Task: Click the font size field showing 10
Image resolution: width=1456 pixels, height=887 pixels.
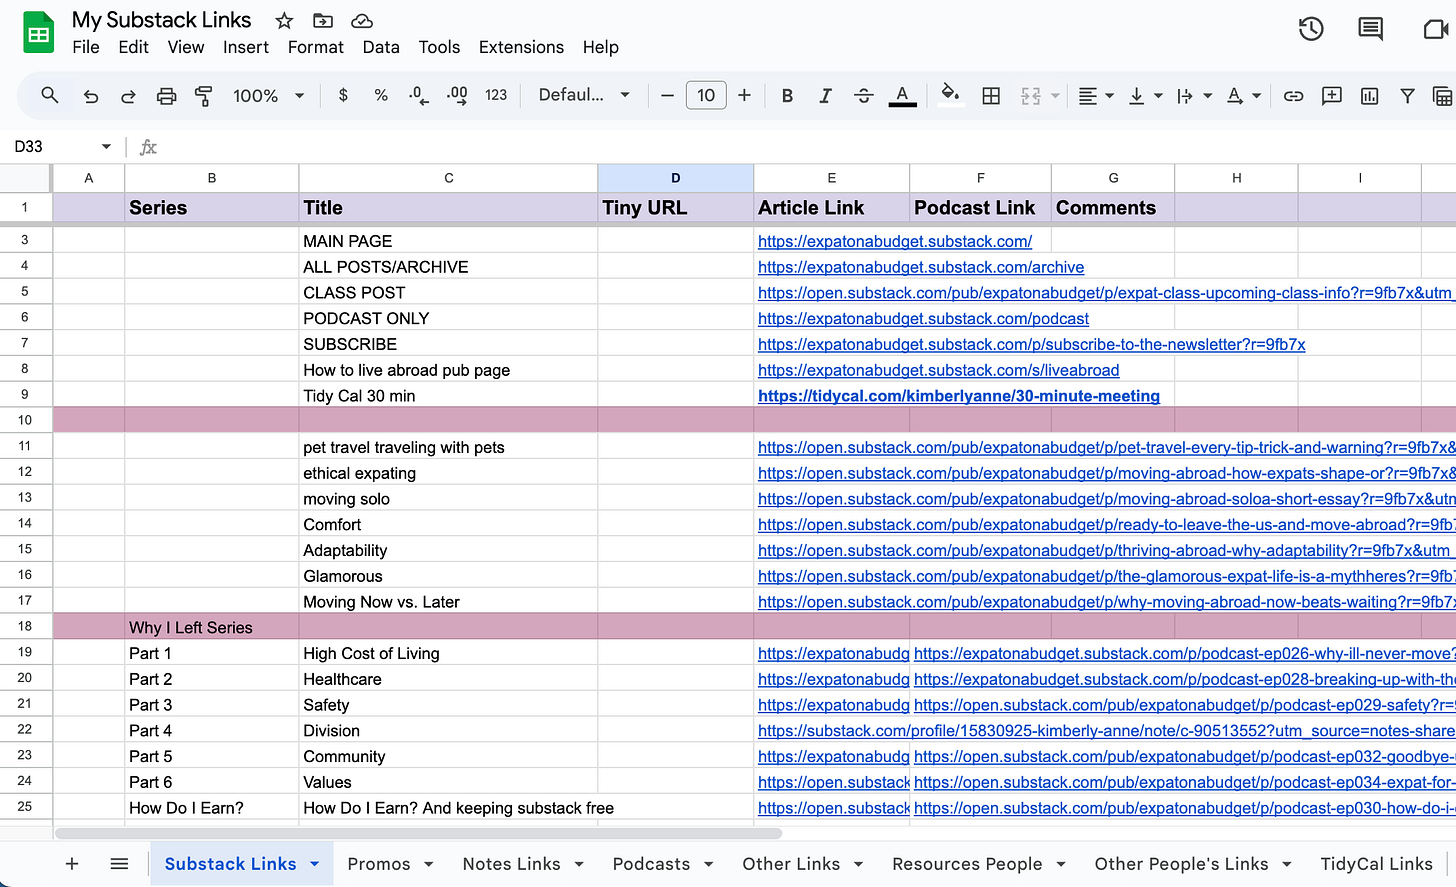Action: 706,95
